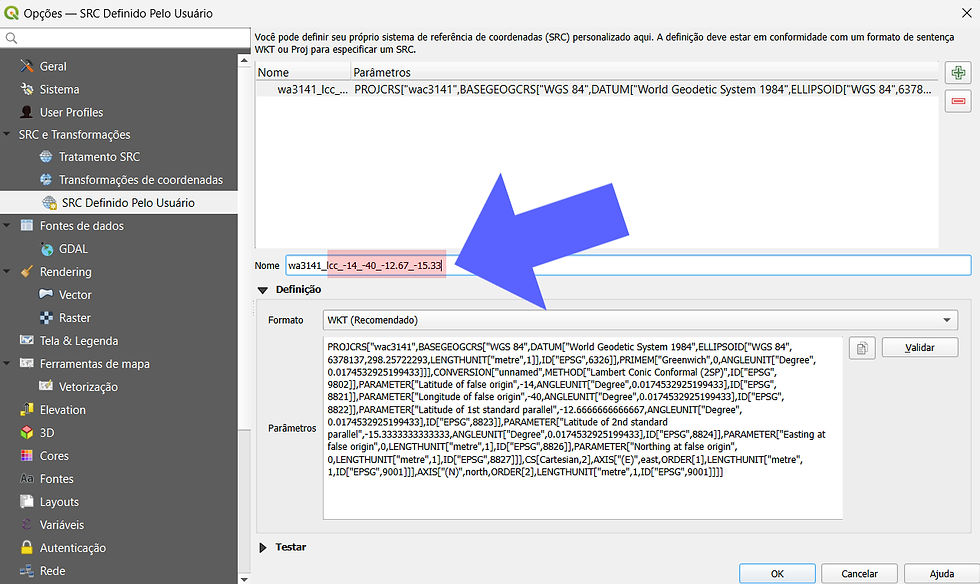Click the Tratamento SRC globe icon
The image size is (980, 584).
[46, 156]
